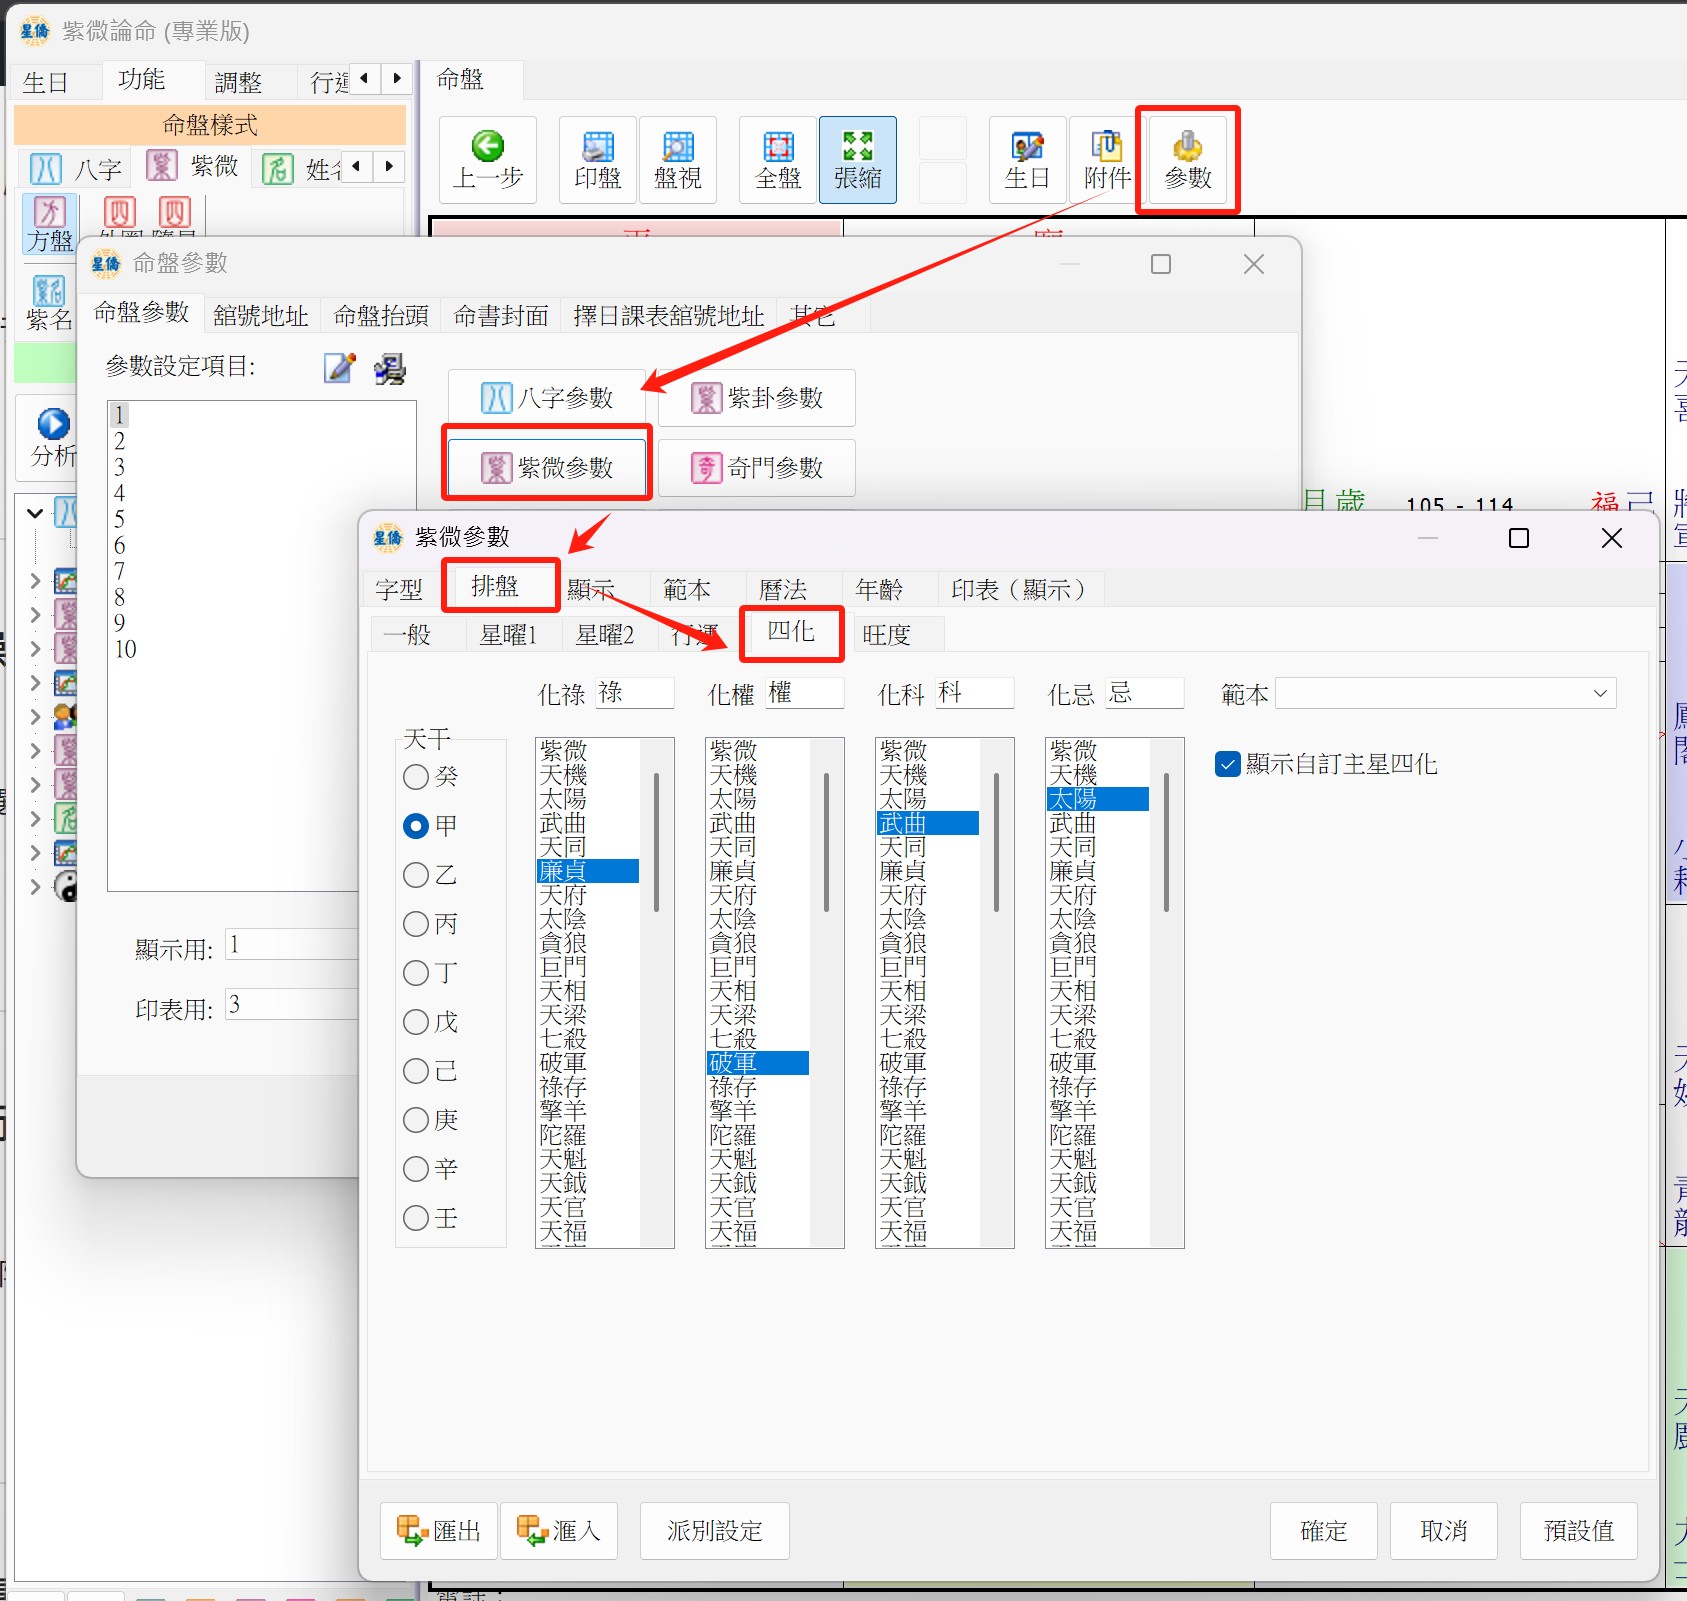
Task: Toggle the 張縮 expand-shrink icon
Action: pyautogui.click(x=857, y=160)
